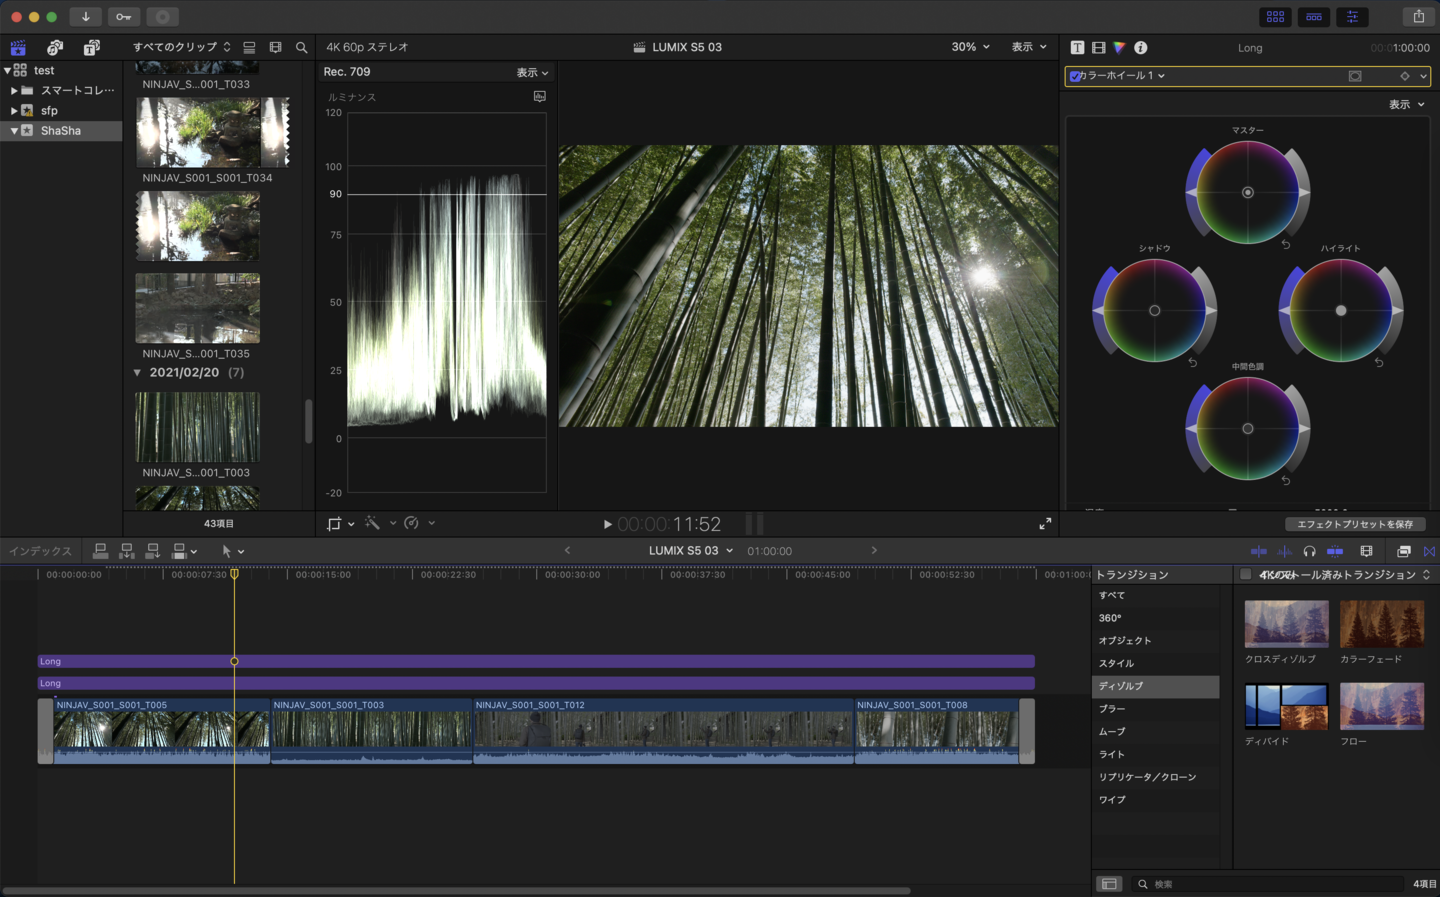This screenshot has height=897, width=1440.
Task: Expand the sfp library item
Action: coord(14,111)
